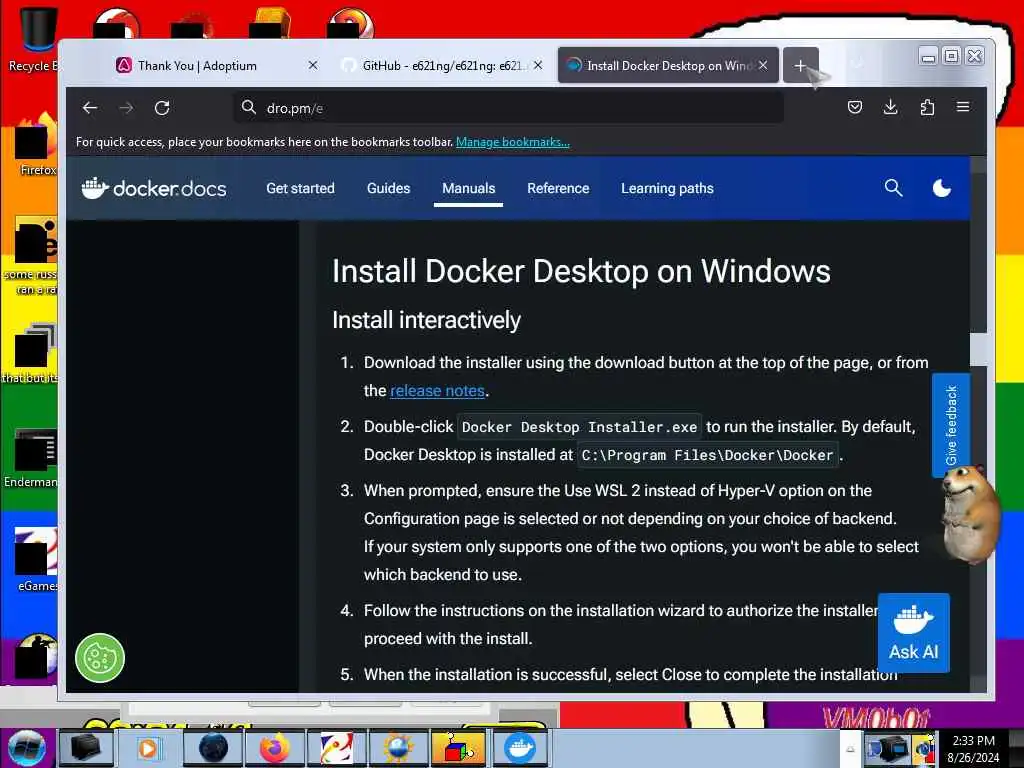The height and width of the screenshot is (768, 1024).
Task: Open a new browser tab
Action: [800, 65]
